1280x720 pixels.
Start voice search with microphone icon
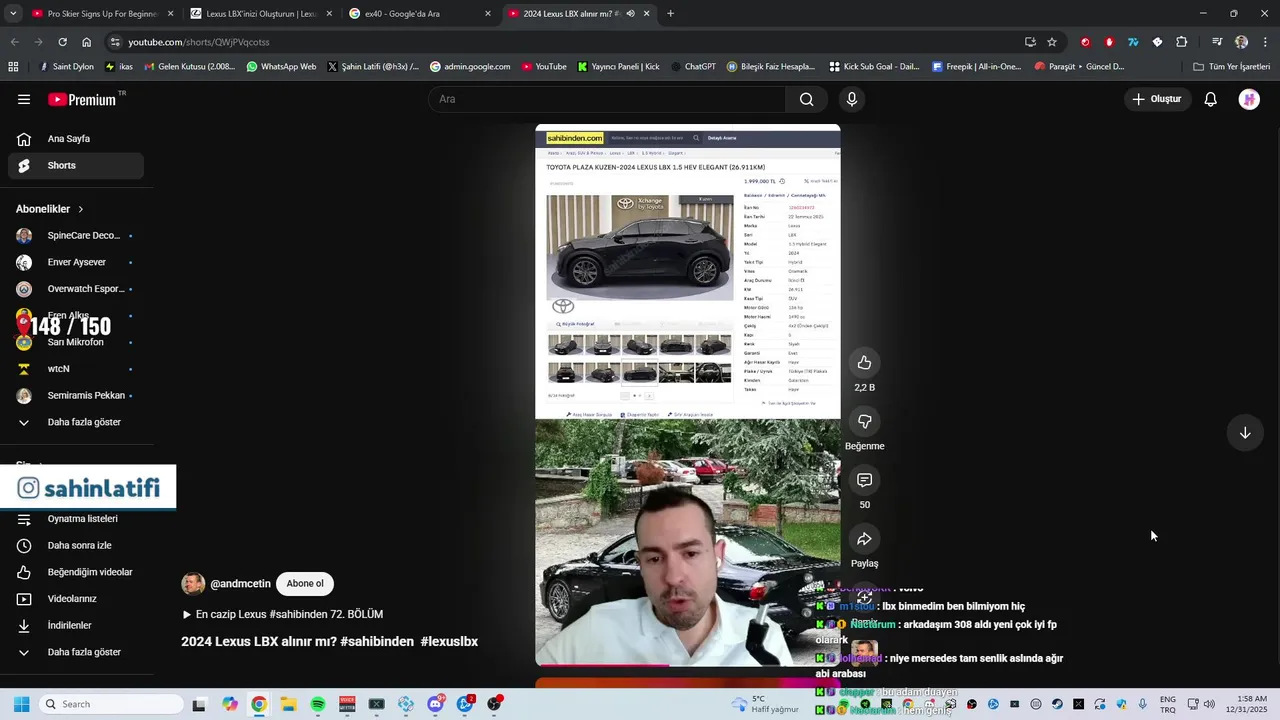tap(852, 99)
